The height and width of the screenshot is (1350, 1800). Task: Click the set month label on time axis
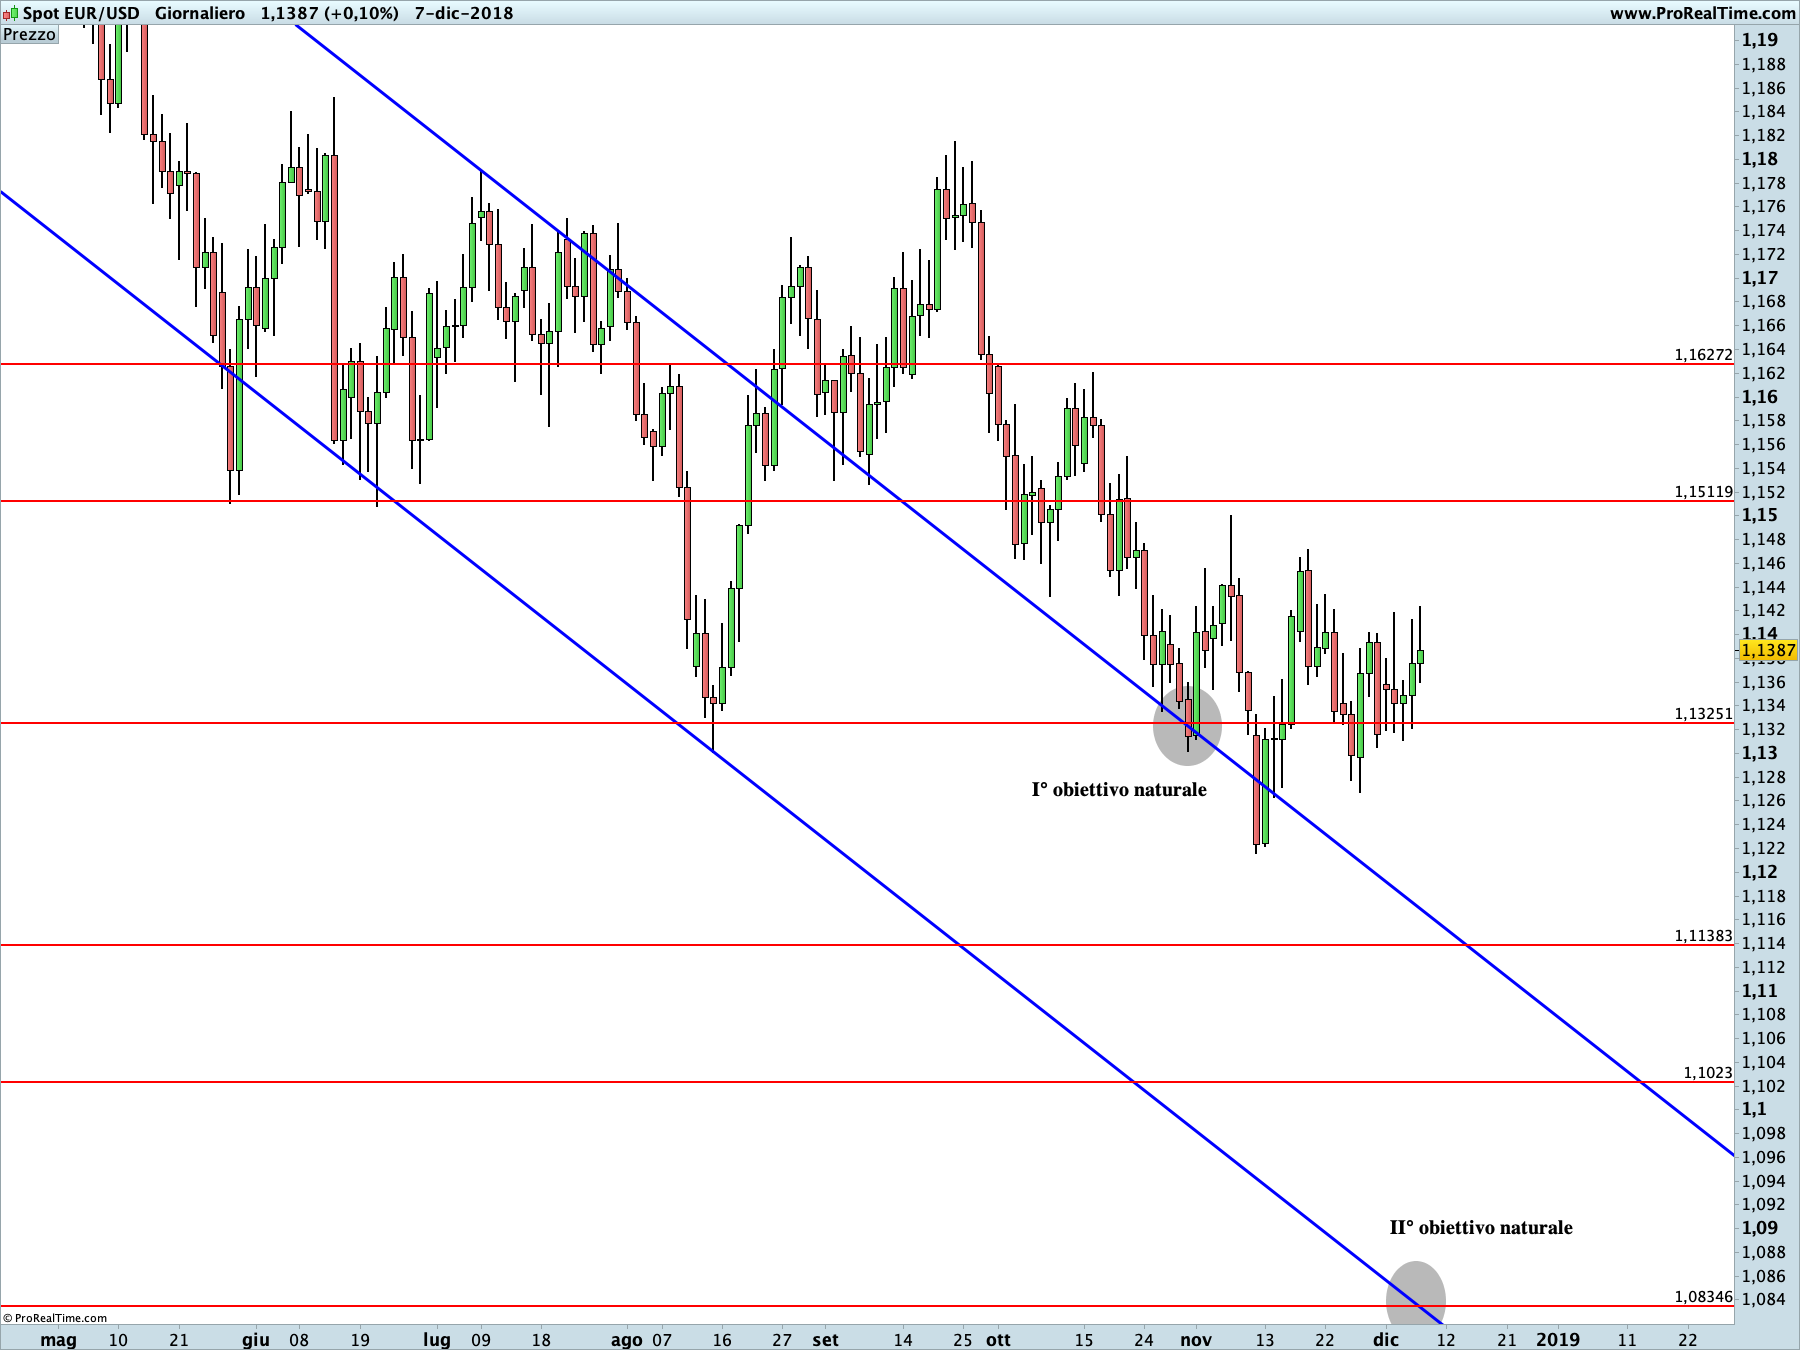[x=825, y=1339]
